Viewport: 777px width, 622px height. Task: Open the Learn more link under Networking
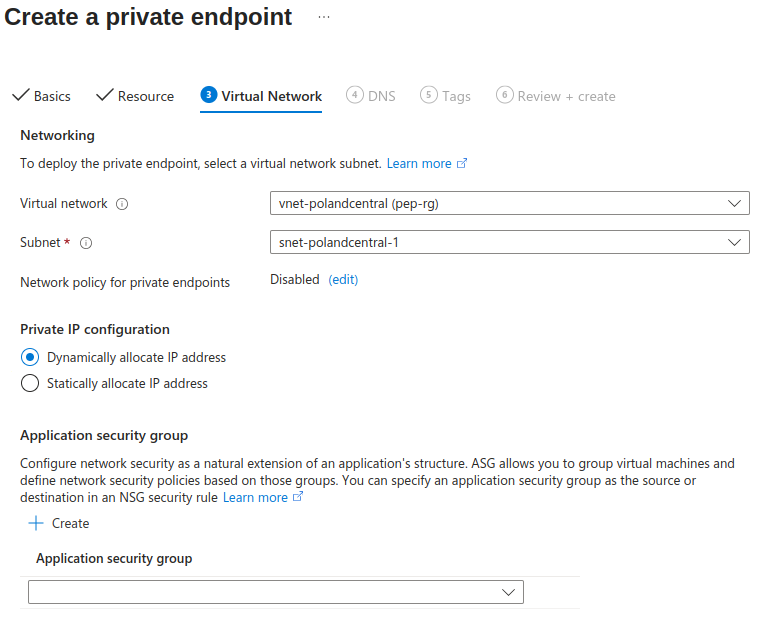[419, 163]
